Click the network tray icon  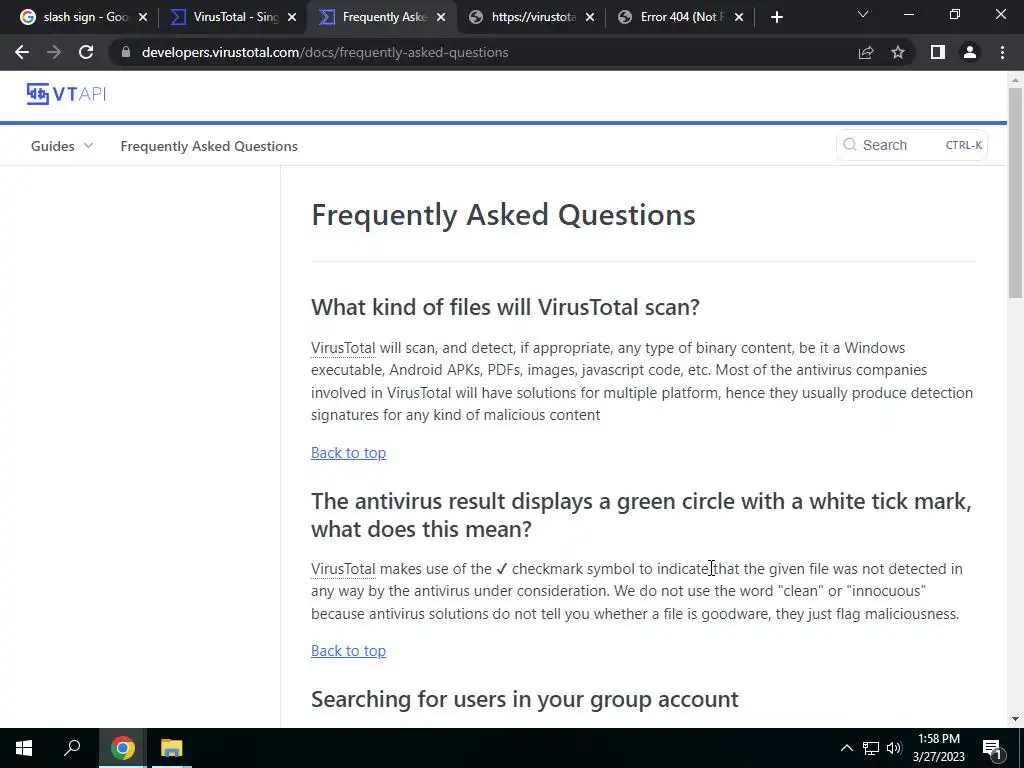pyautogui.click(x=871, y=748)
